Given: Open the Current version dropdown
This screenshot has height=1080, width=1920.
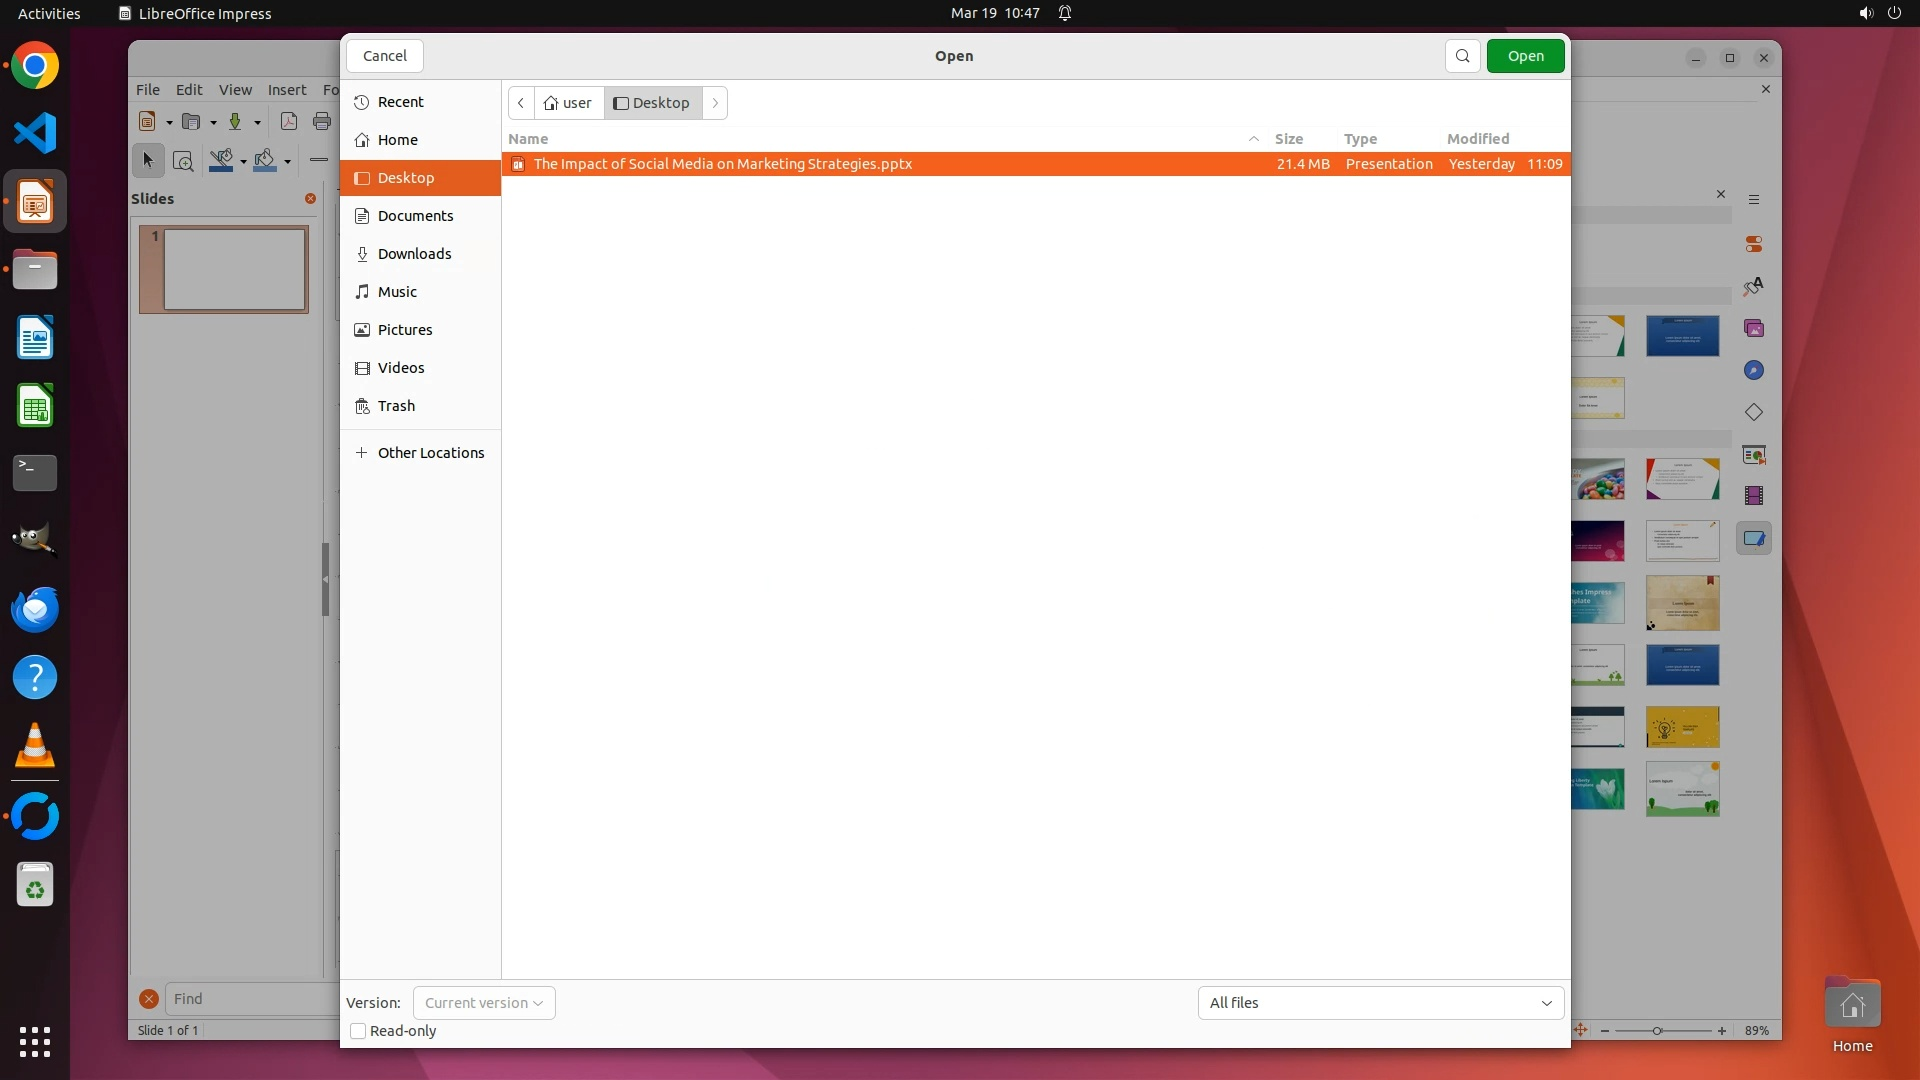Looking at the screenshot, I should (x=484, y=1003).
